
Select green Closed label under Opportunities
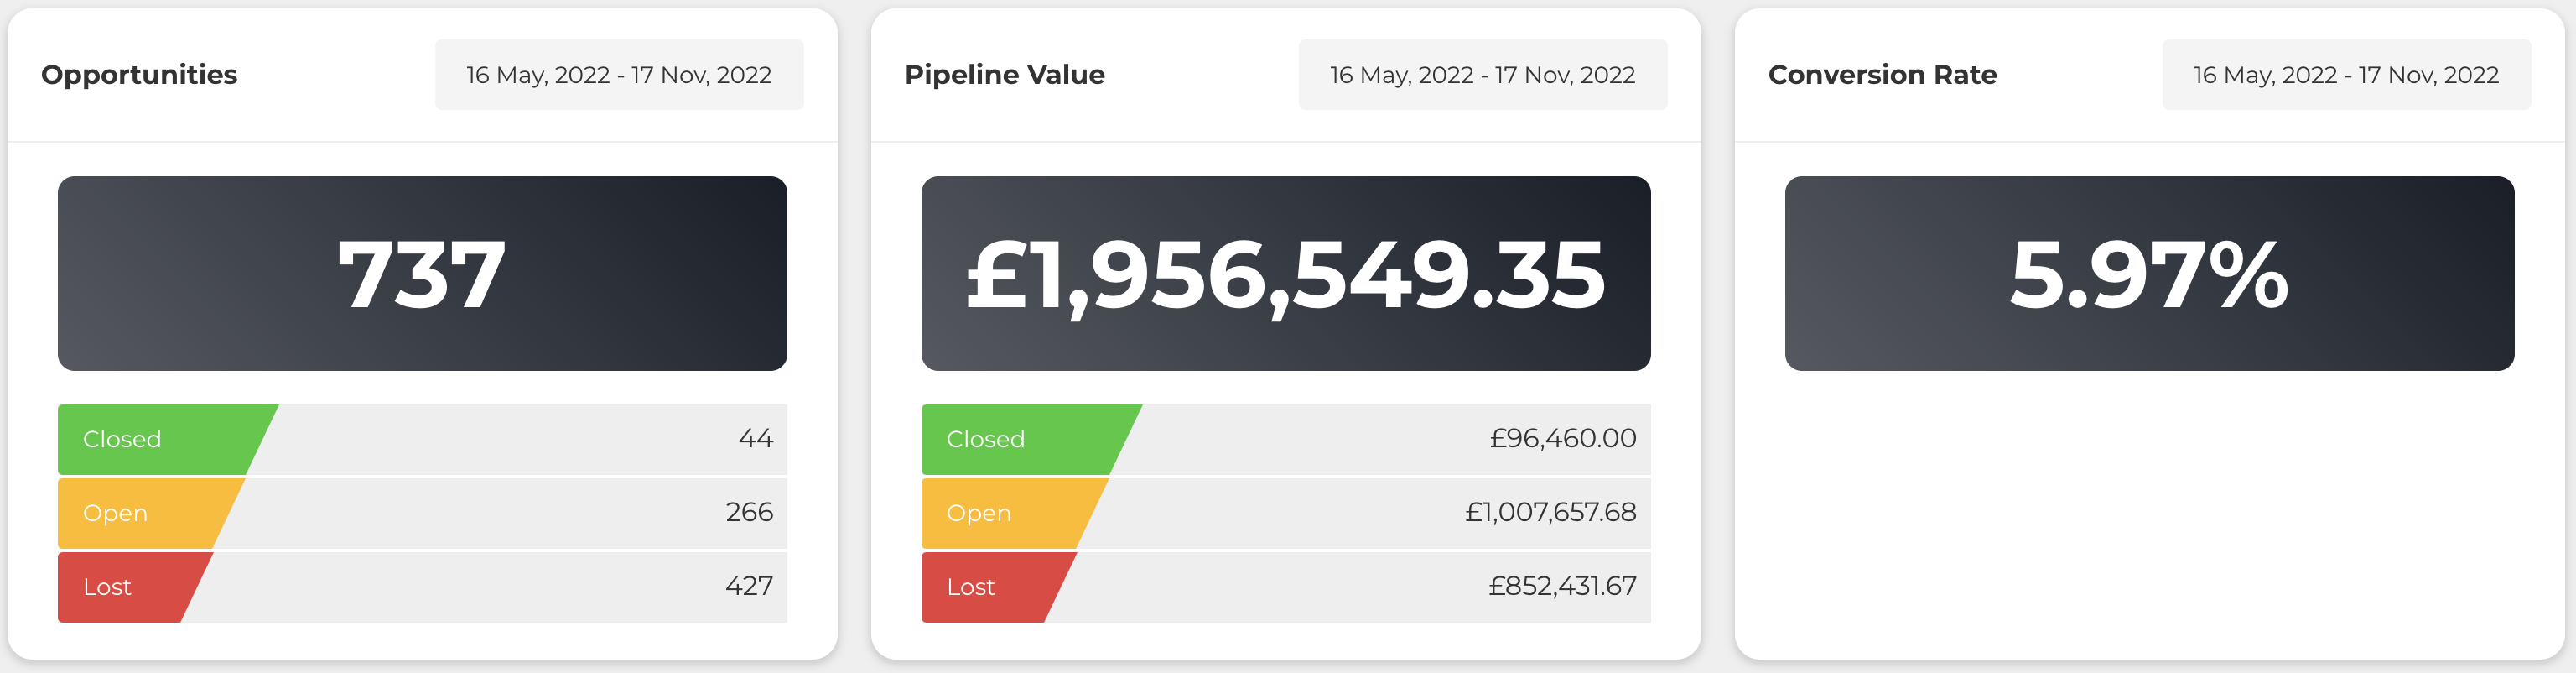coord(123,439)
